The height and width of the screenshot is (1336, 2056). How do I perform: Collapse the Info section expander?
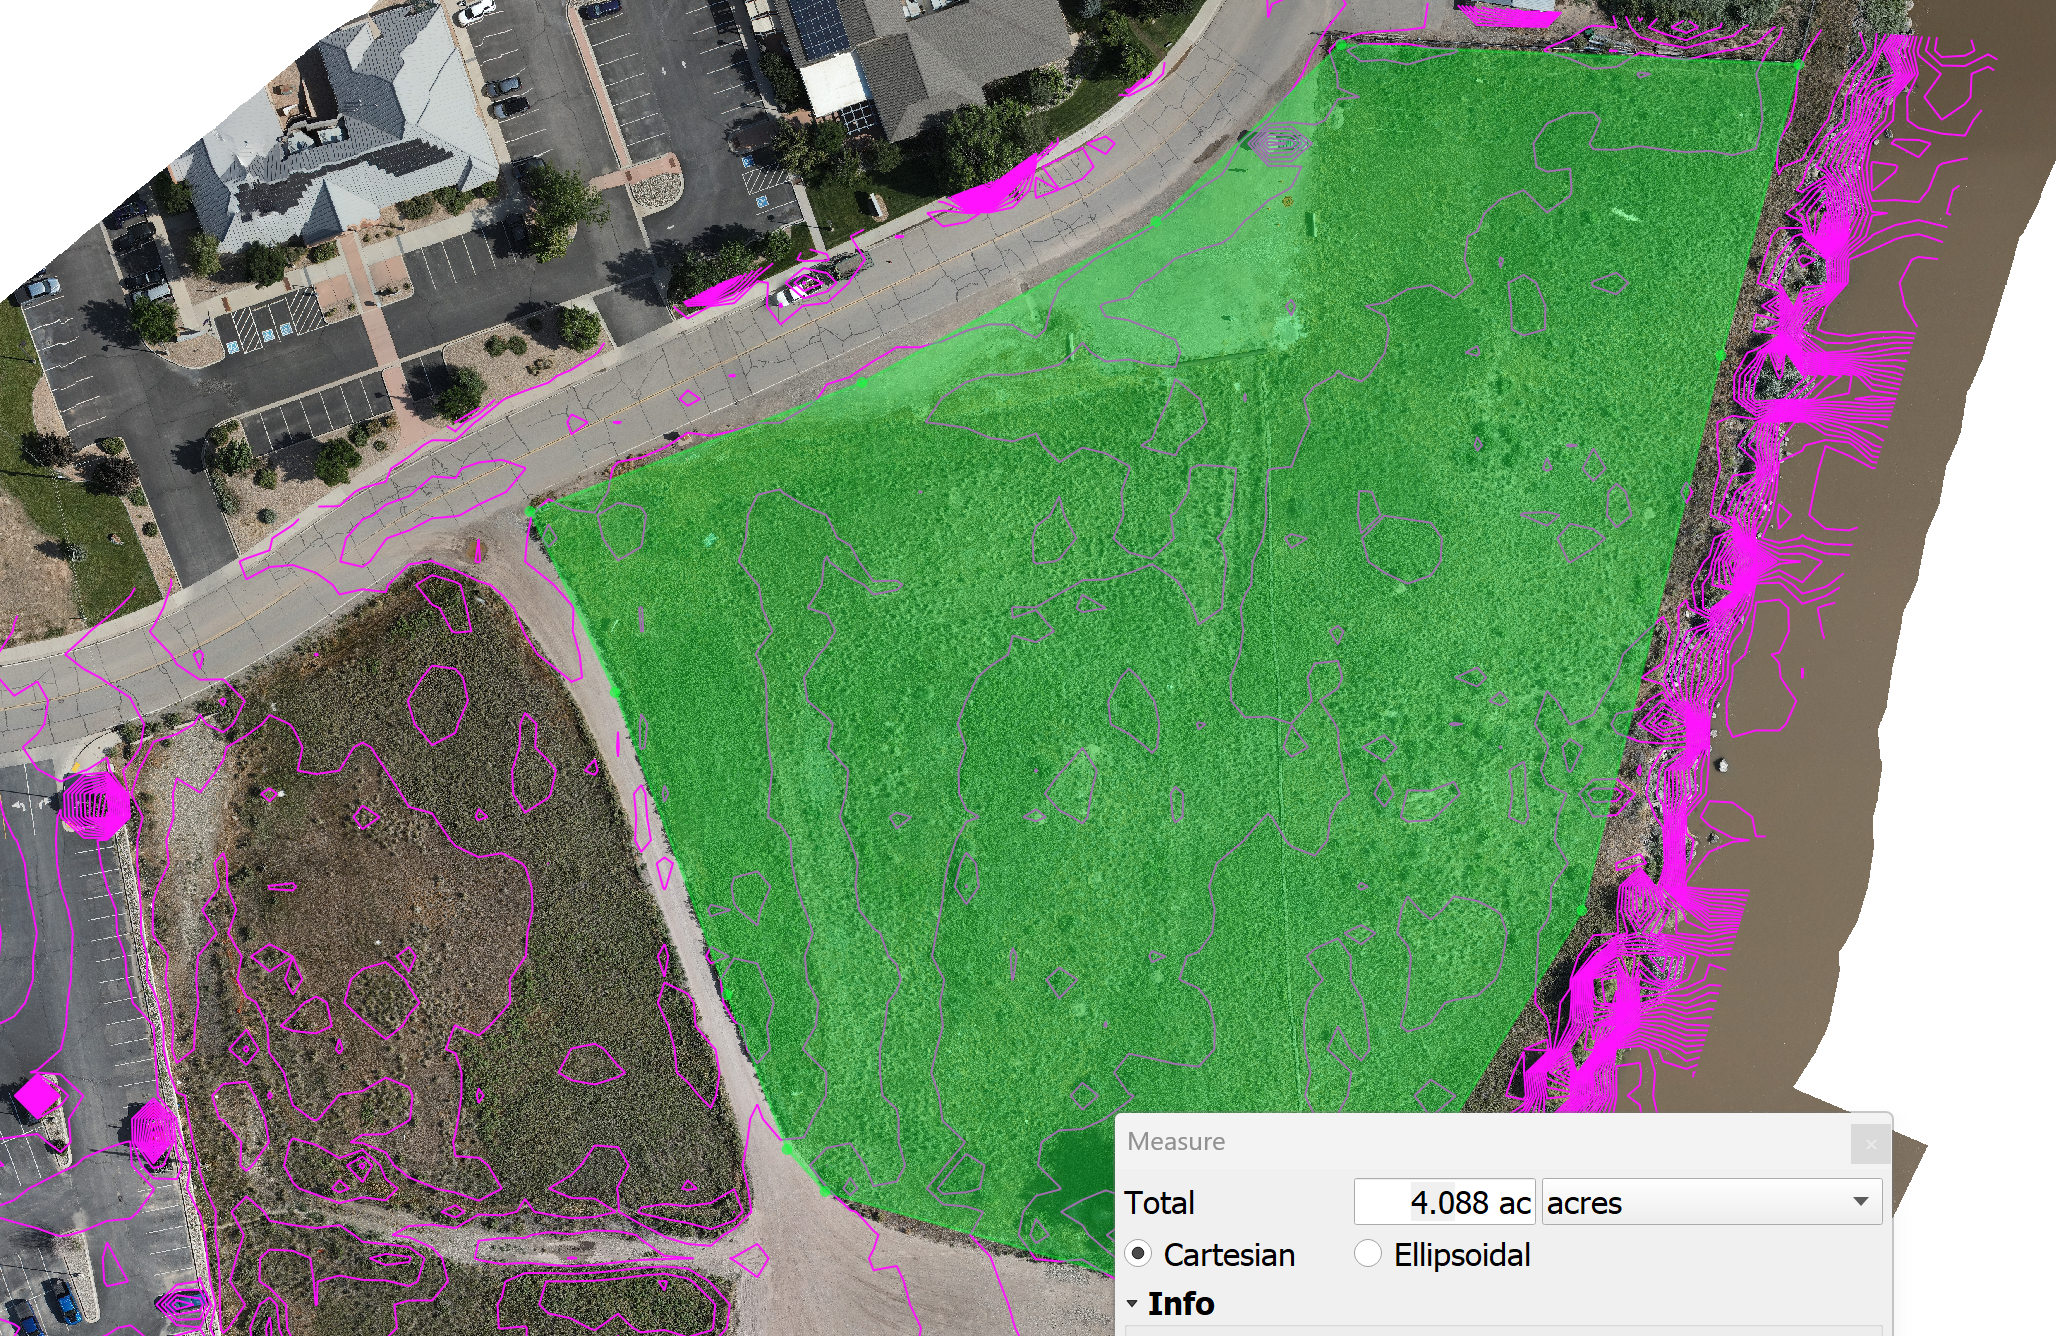click(x=1132, y=1304)
